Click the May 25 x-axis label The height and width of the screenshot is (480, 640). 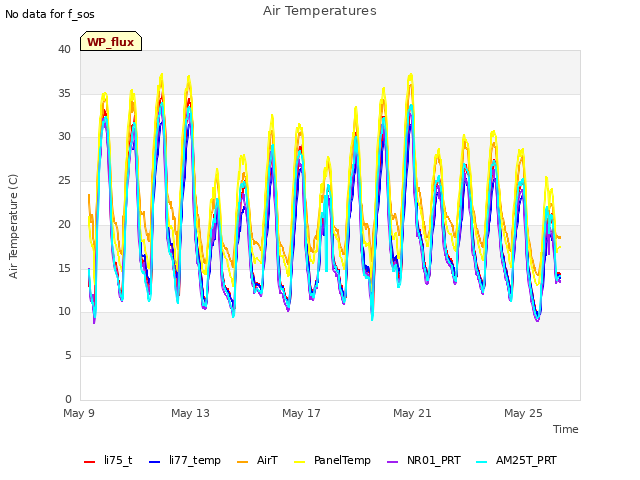(x=523, y=413)
